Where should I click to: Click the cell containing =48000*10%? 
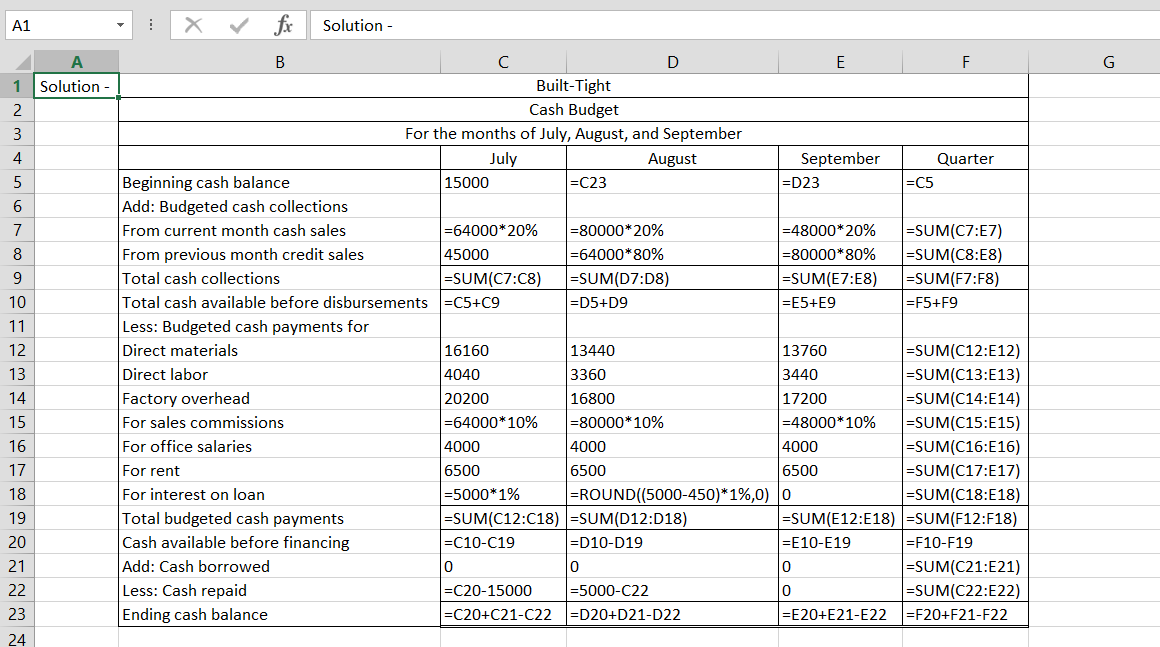click(x=840, y=422)
